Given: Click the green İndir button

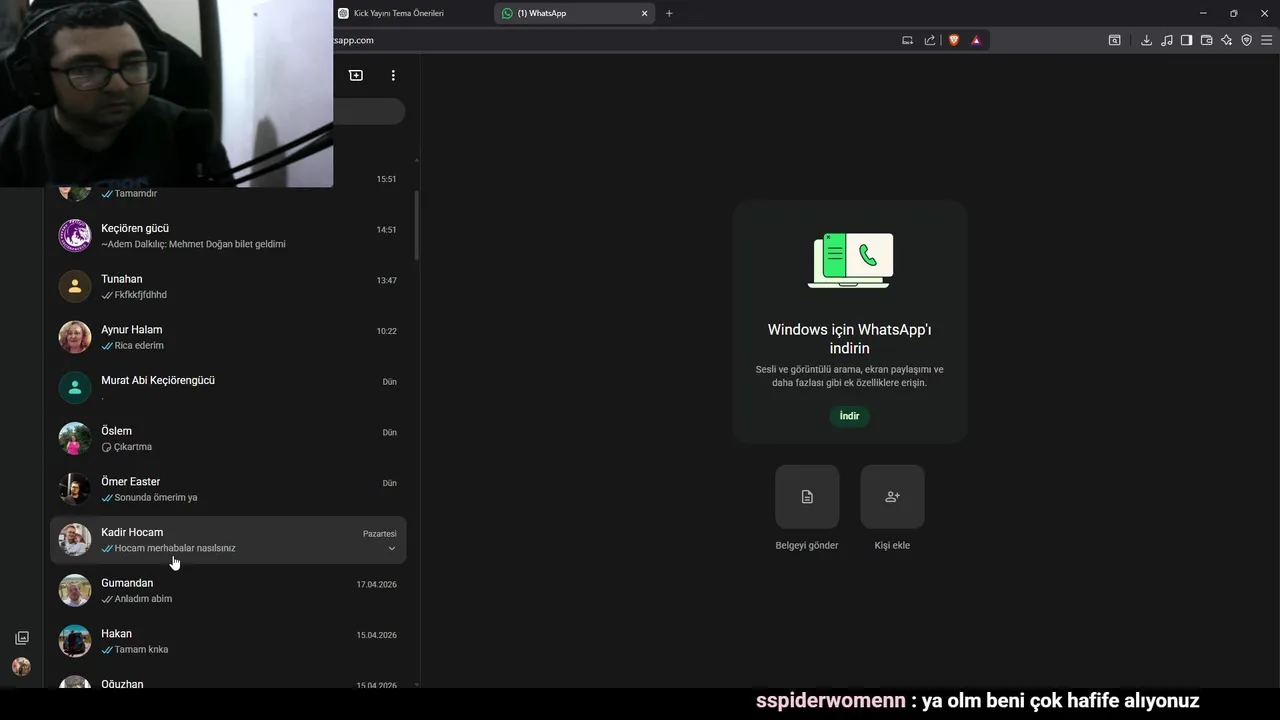Looking at the screenshot, I should [x=849, y=416].
